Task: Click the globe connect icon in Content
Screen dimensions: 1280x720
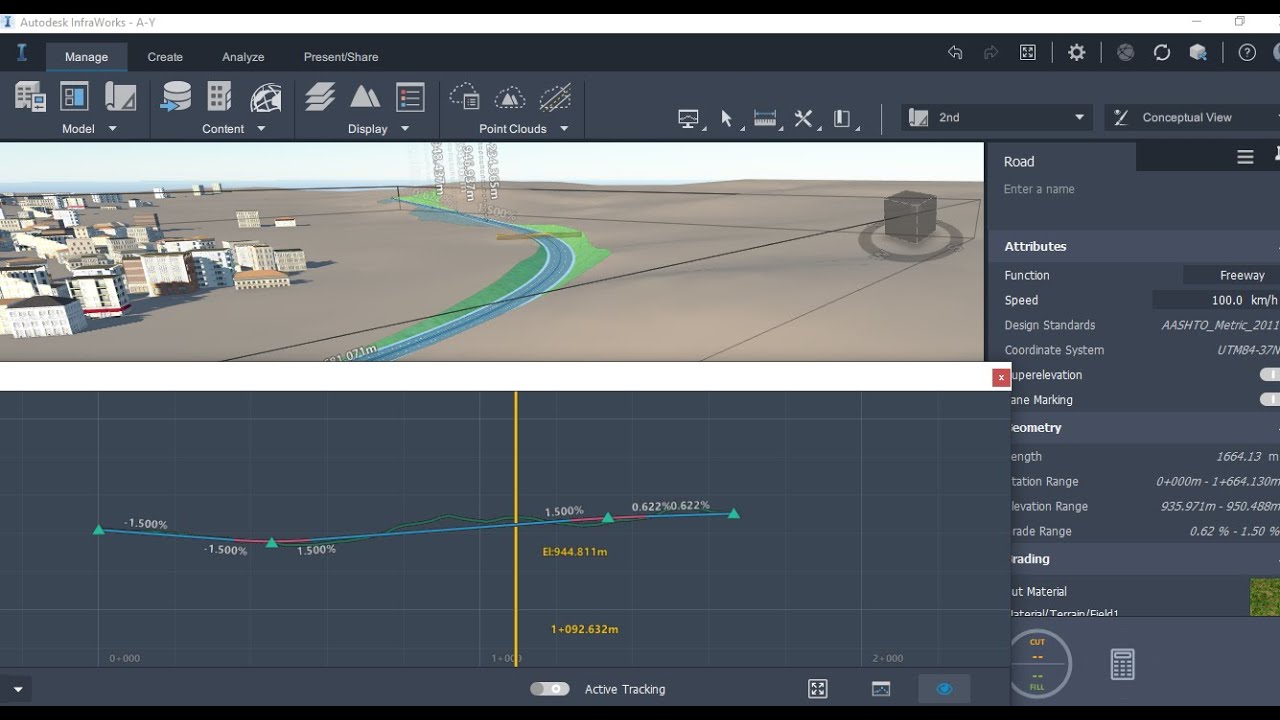Action: point(266,97)
